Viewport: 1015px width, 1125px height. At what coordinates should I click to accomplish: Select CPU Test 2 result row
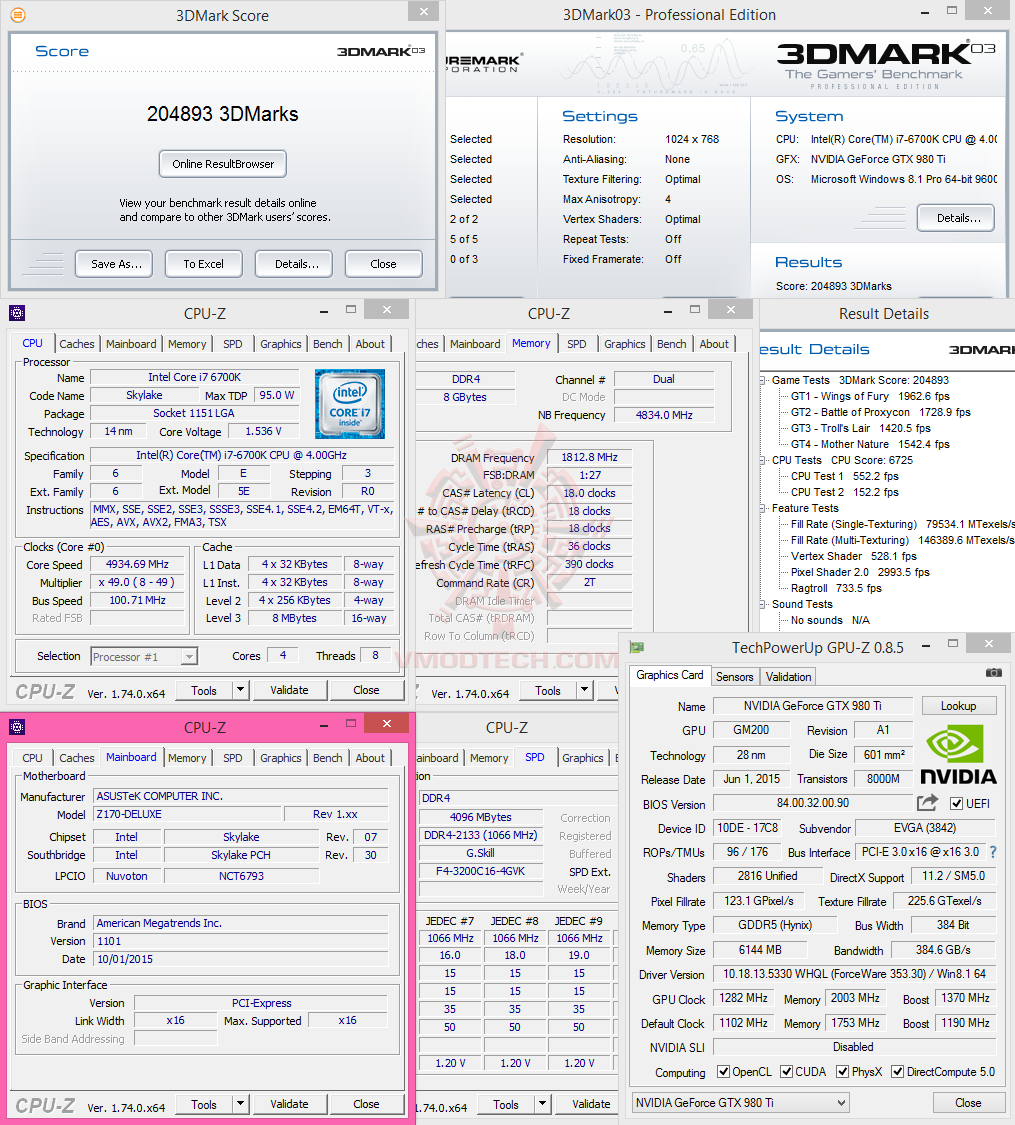[x=844, y=492]
